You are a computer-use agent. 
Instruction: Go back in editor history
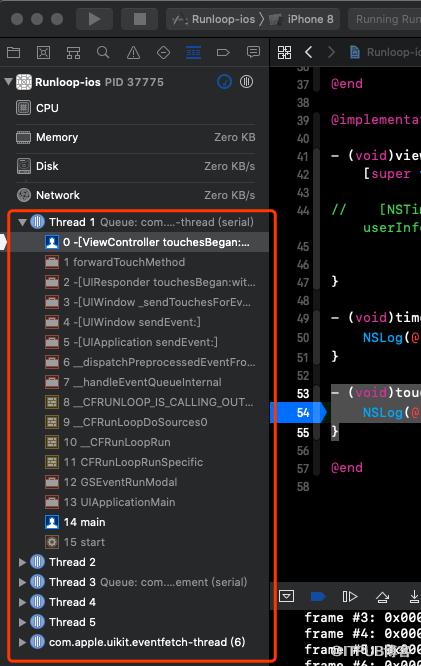(309, 53)
